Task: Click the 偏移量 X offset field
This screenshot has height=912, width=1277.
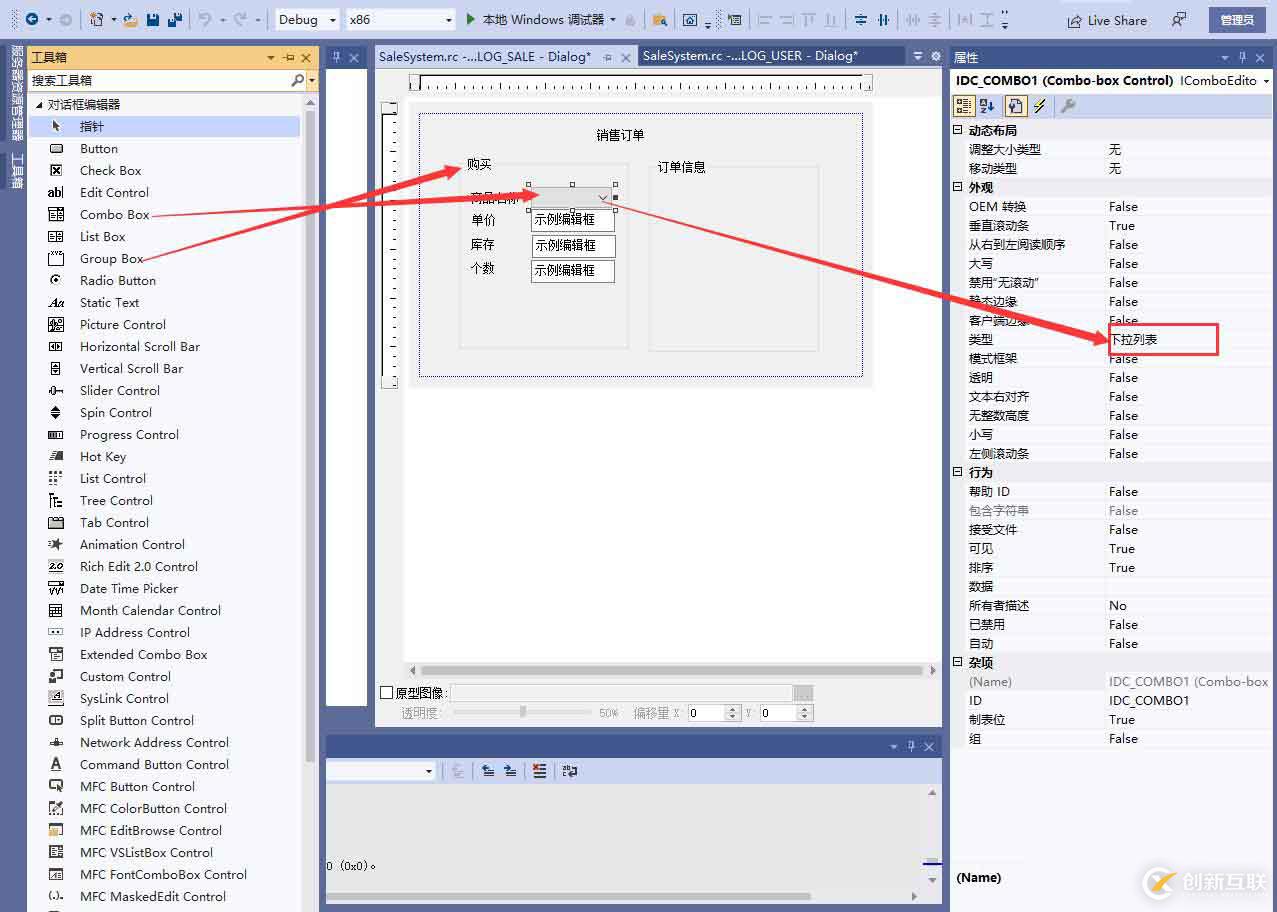Action: click(707, 713)
